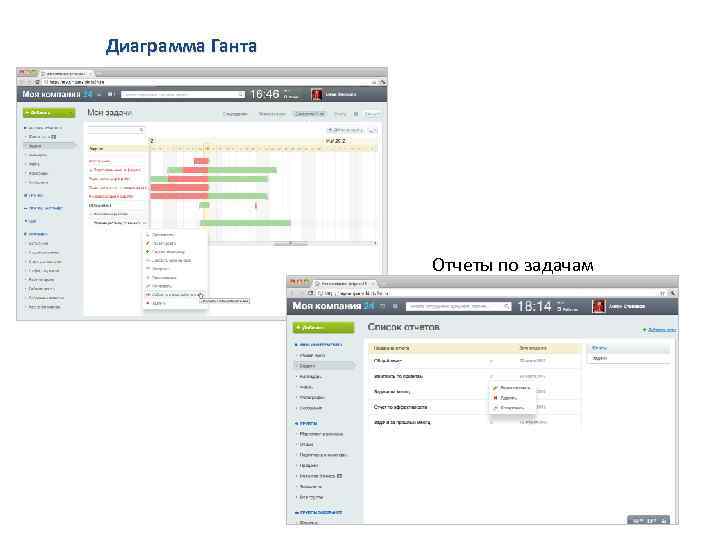Click green Add button in Gantt window
The image size is (720, 540).
click(49, 112)
